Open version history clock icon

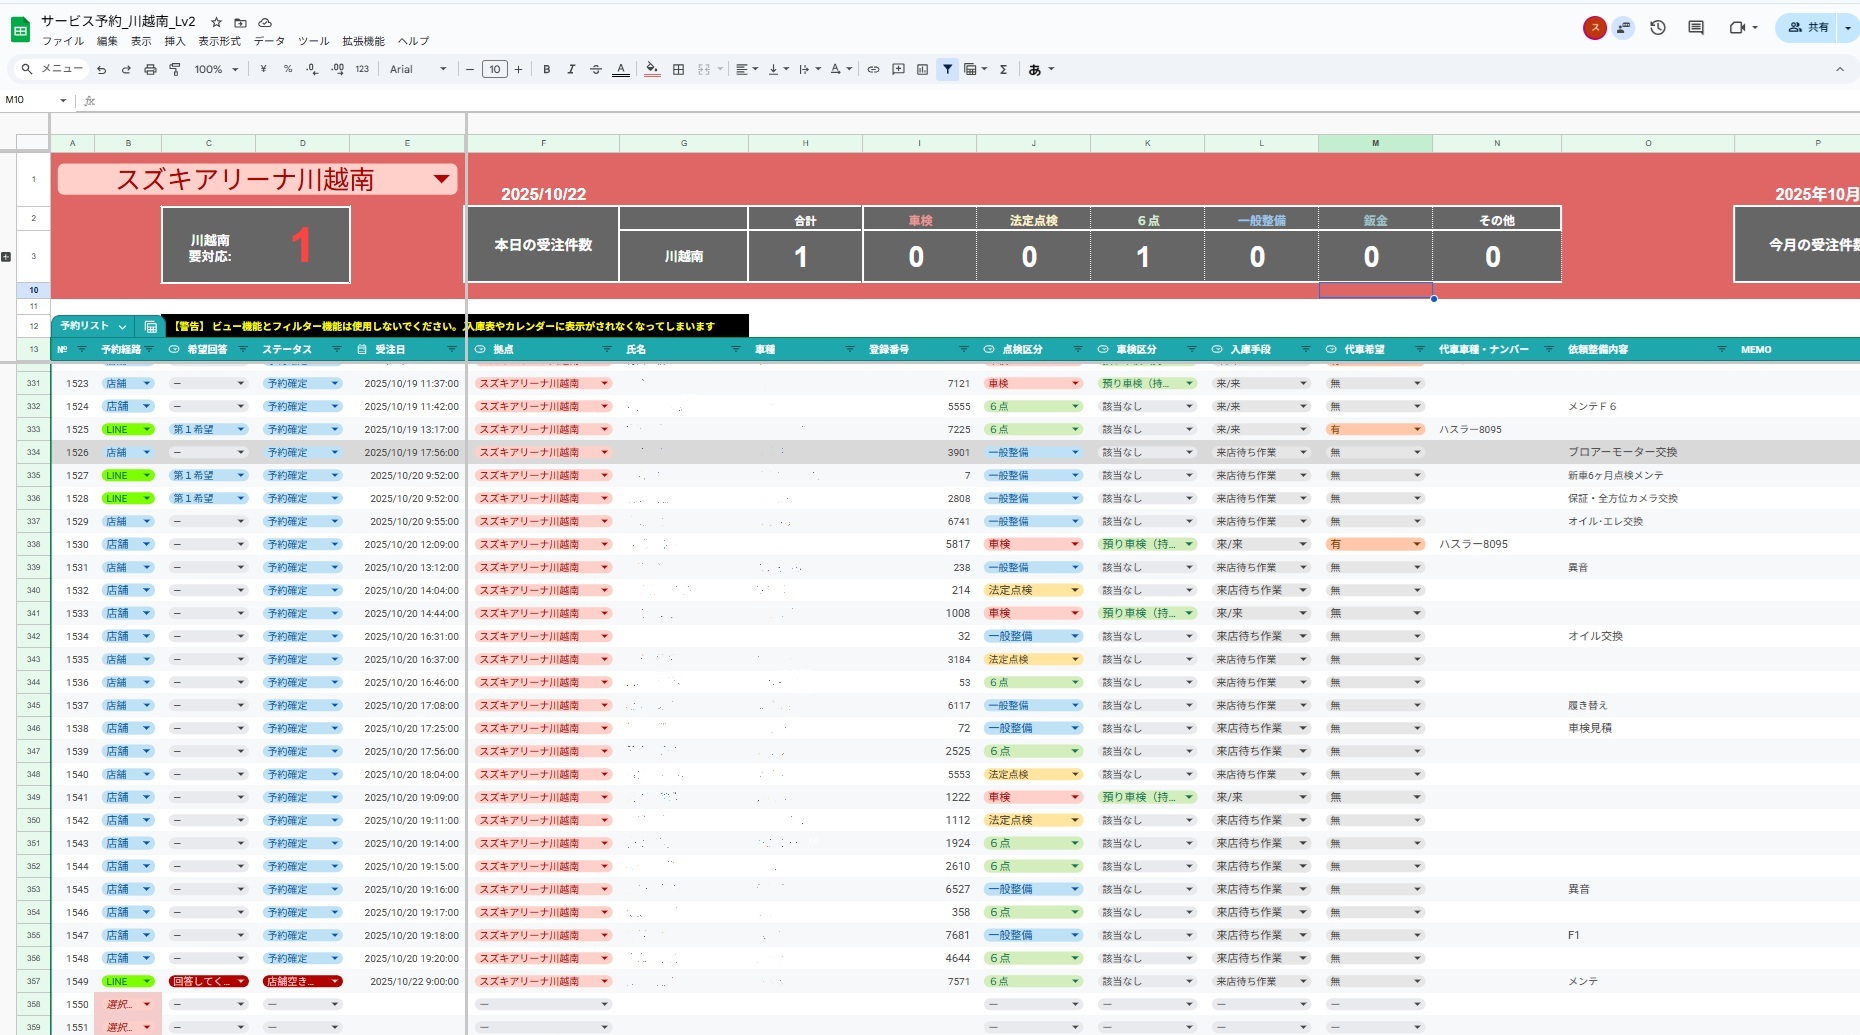pyautogui.click(x=1657, y=28)
